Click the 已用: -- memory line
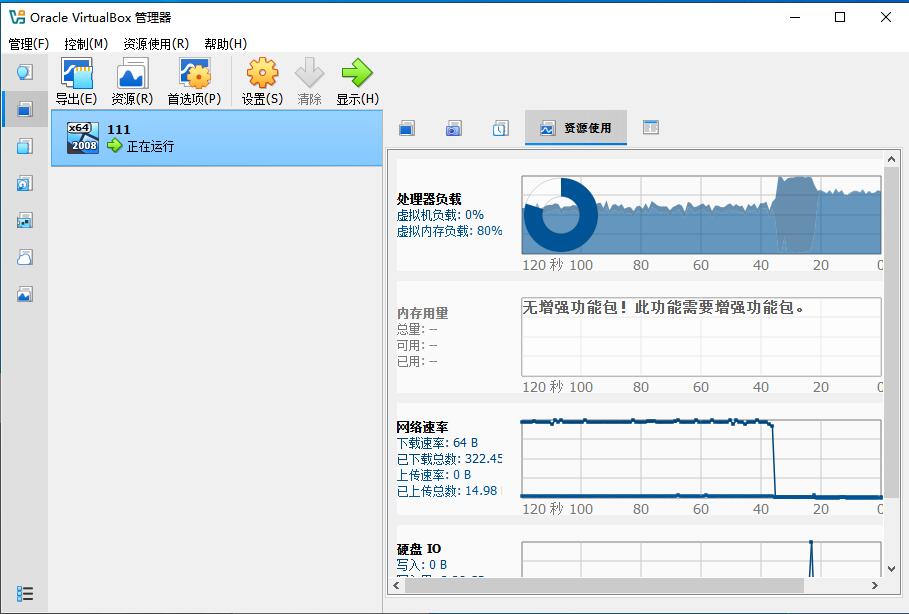Viewport: 909px width, 614px height. (x=417, y=362)
